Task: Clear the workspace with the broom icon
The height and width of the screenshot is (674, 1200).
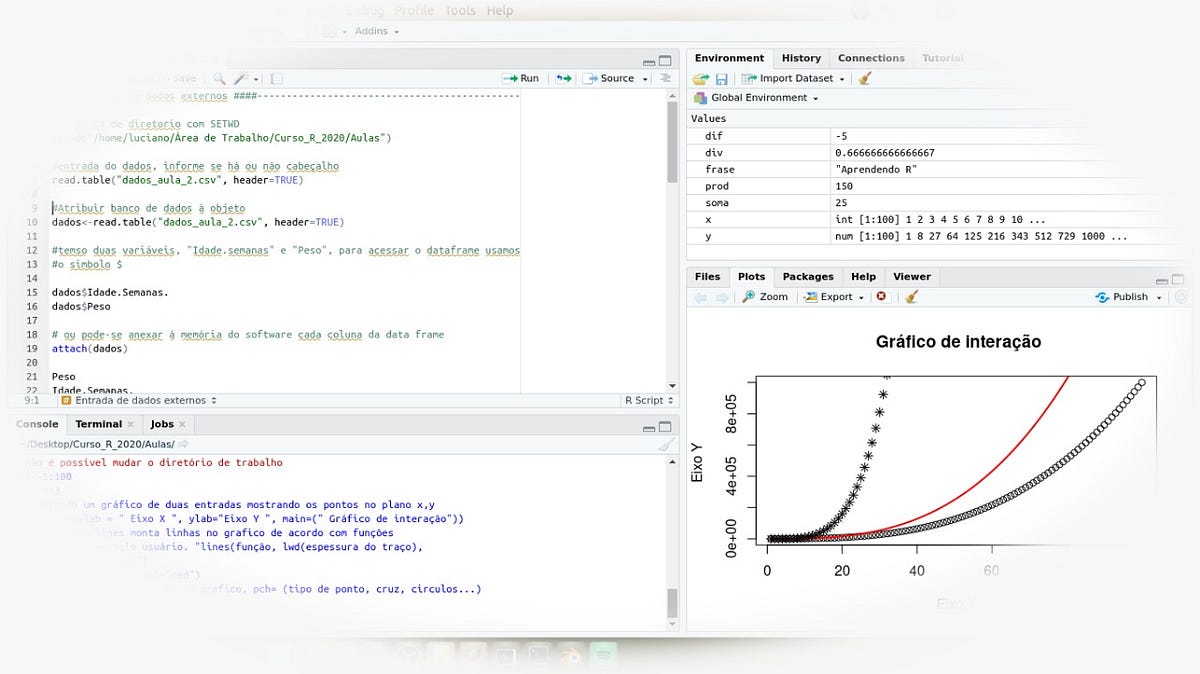Action: click(x=866, y=78)
